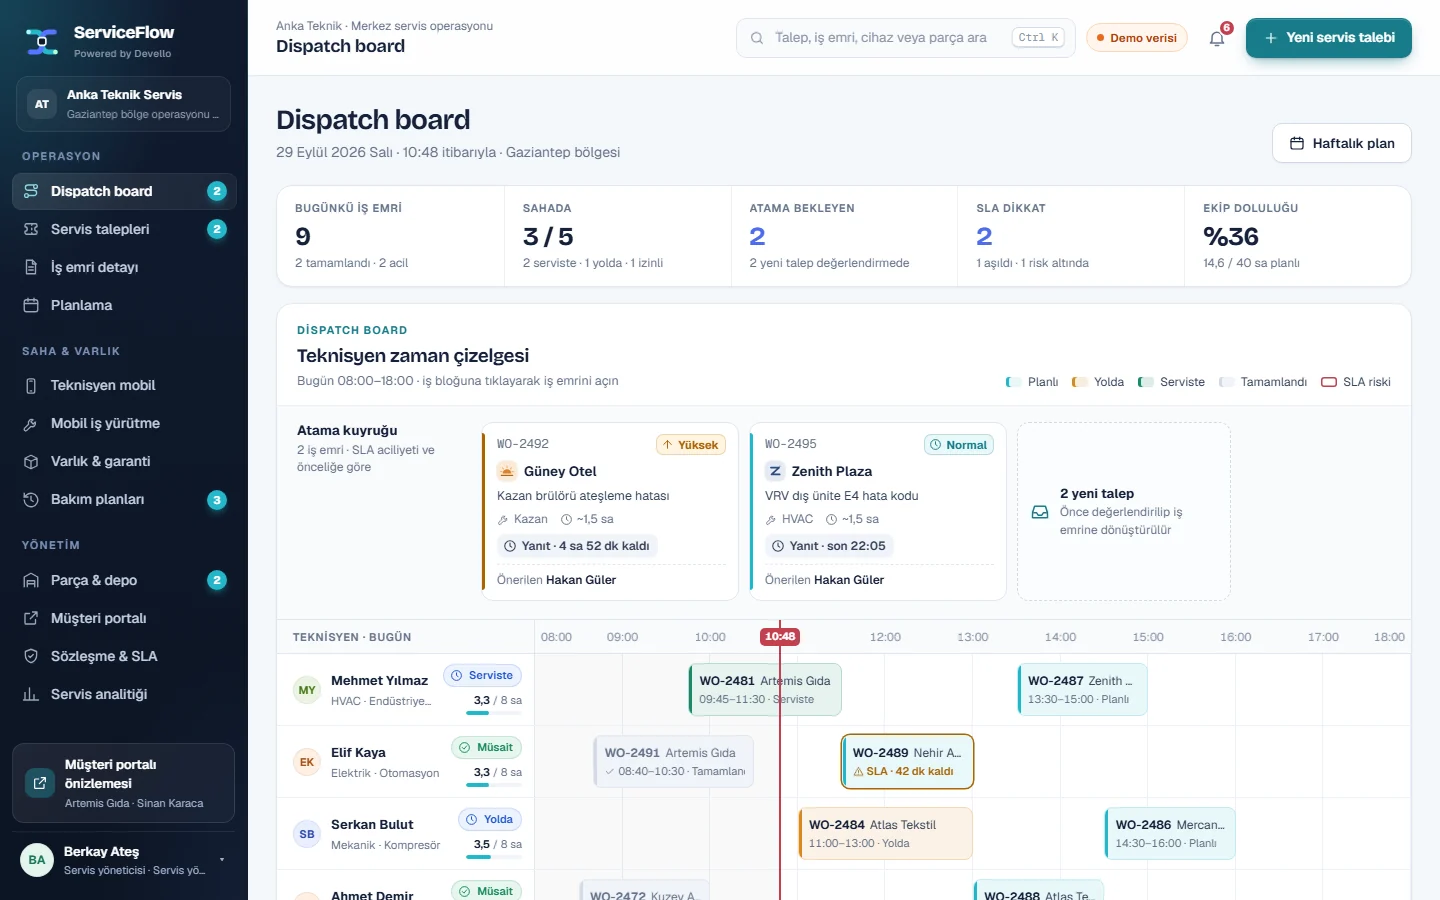Image resolution: width=1440 pixels, height=900 pixels.
Task: Click the BA user avatar
Action: 37,859
